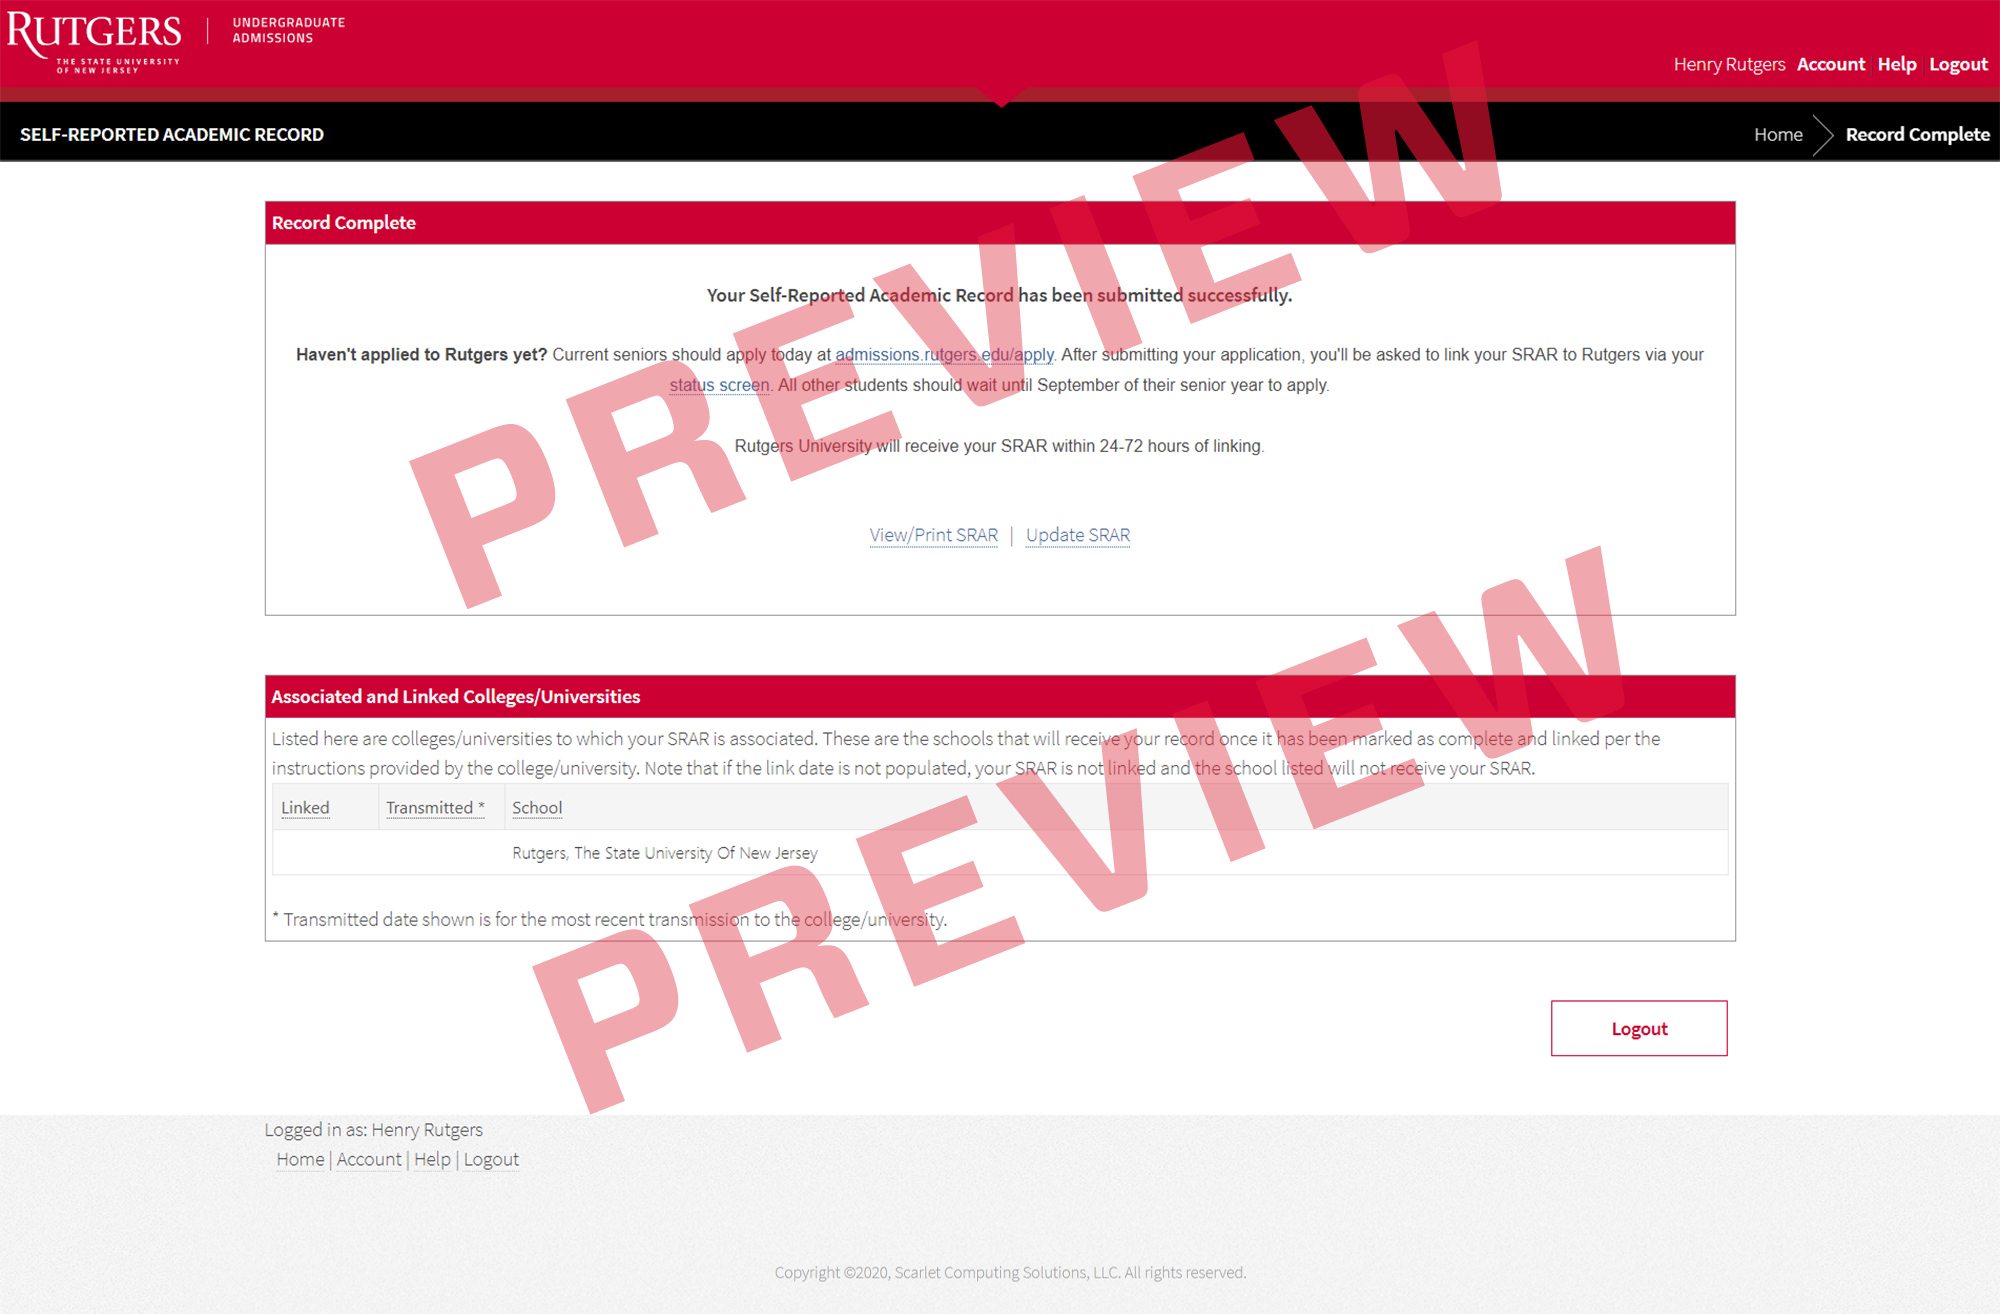This screenshot has height=1314, width=2000.
Task: Scroll down to view footer content
Action: pos(1000,1280)
